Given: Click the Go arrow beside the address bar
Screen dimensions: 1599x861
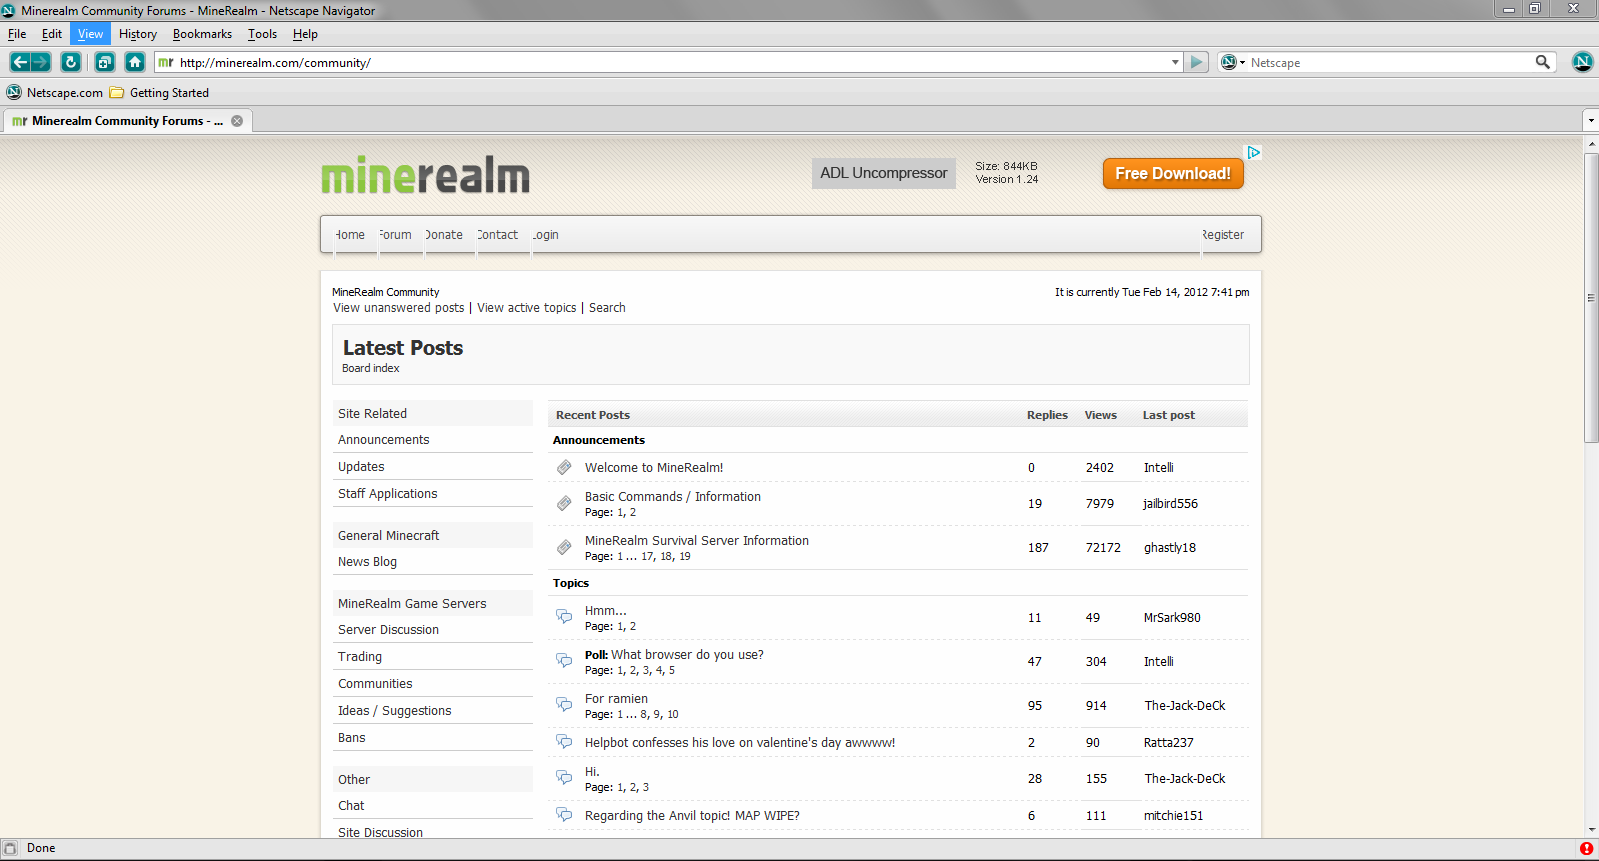Looking at the screenshot, I should pos(1197,62).
